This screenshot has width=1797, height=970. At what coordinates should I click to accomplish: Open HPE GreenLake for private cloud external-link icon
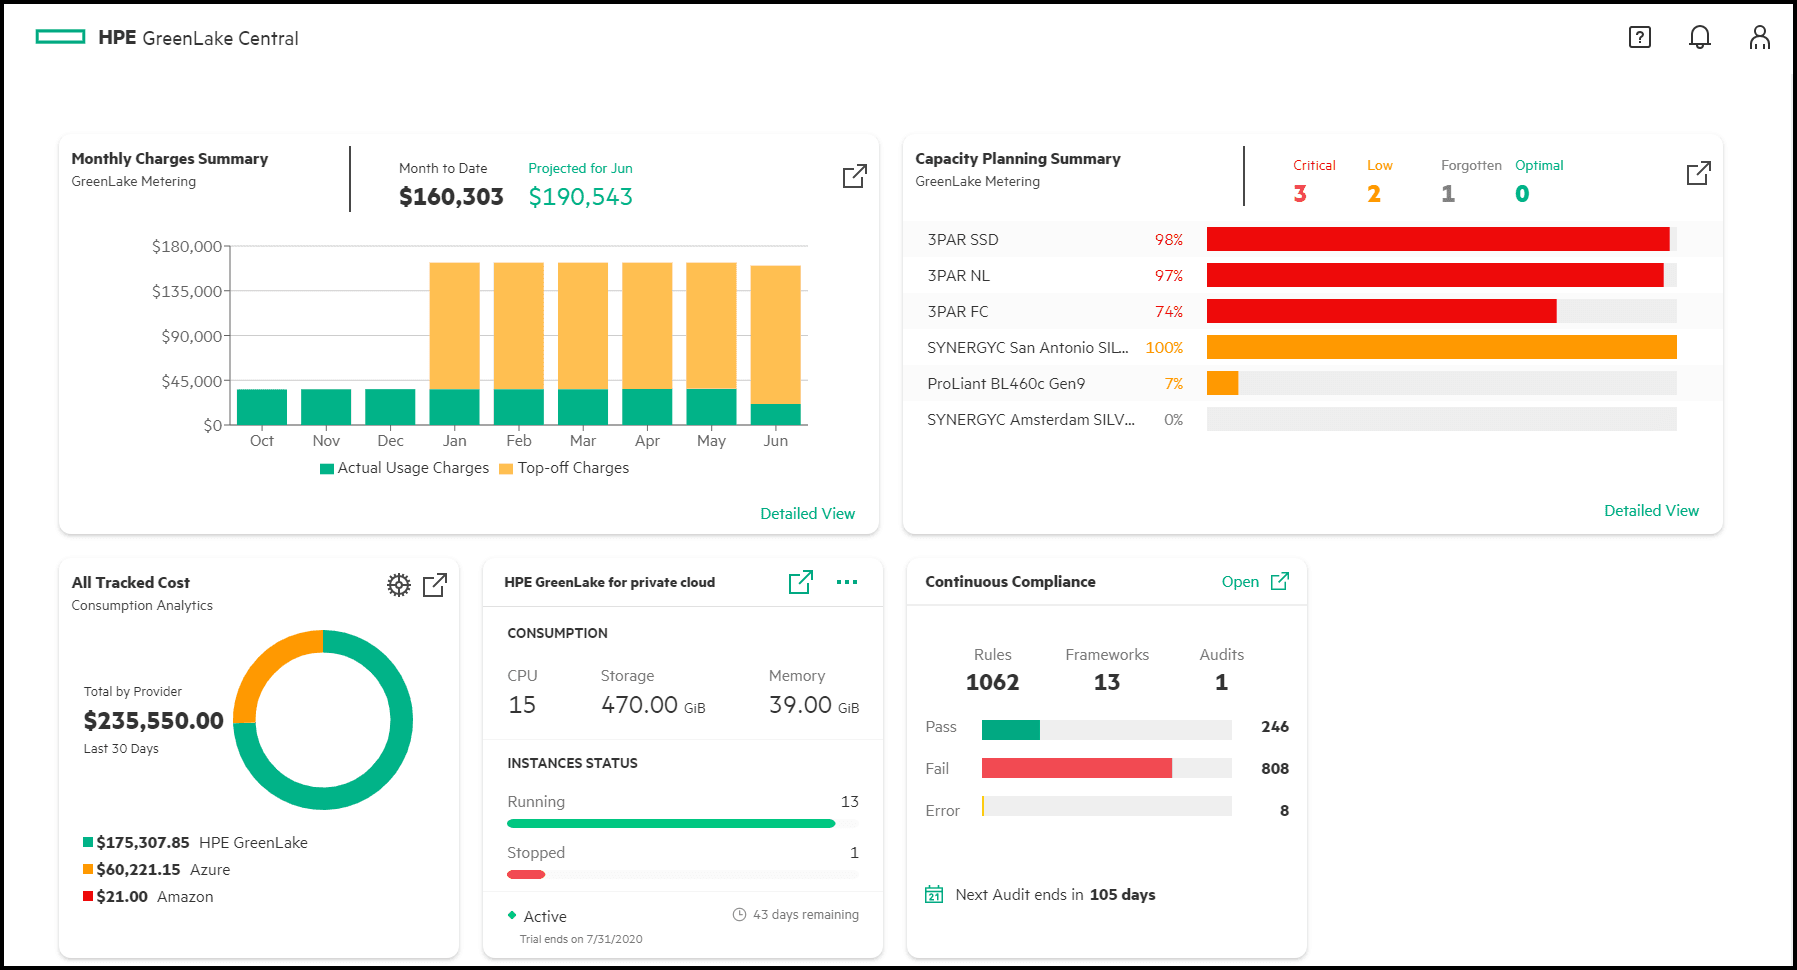click(800, 582)
